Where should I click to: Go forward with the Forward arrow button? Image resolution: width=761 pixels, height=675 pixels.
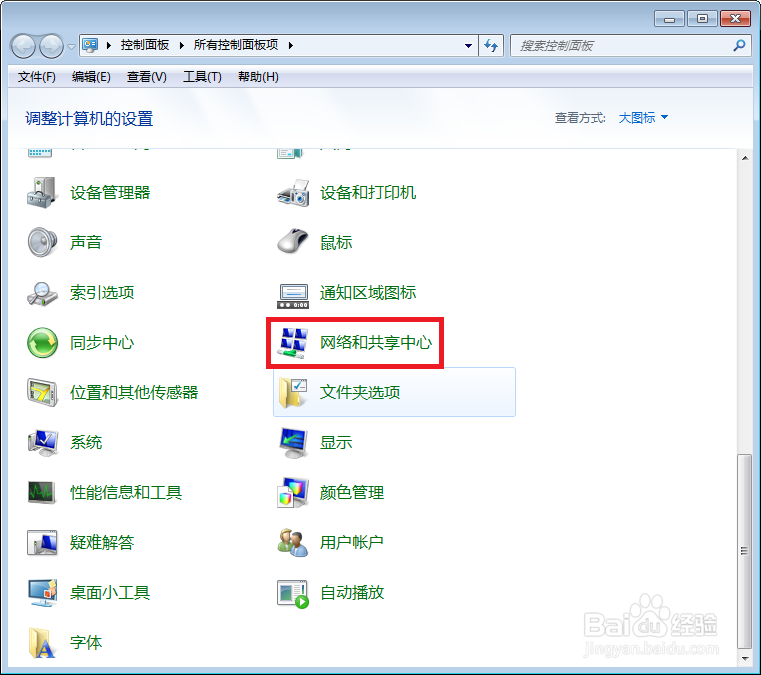(x=51, y=47)
